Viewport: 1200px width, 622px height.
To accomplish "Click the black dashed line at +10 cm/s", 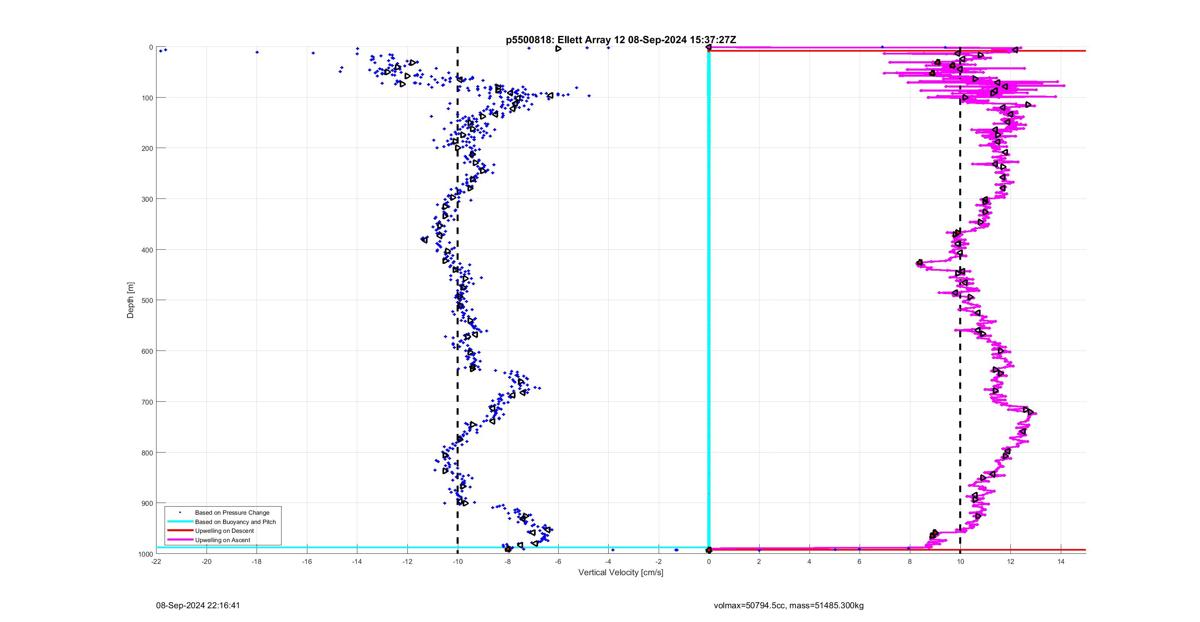I will (960, 300).
